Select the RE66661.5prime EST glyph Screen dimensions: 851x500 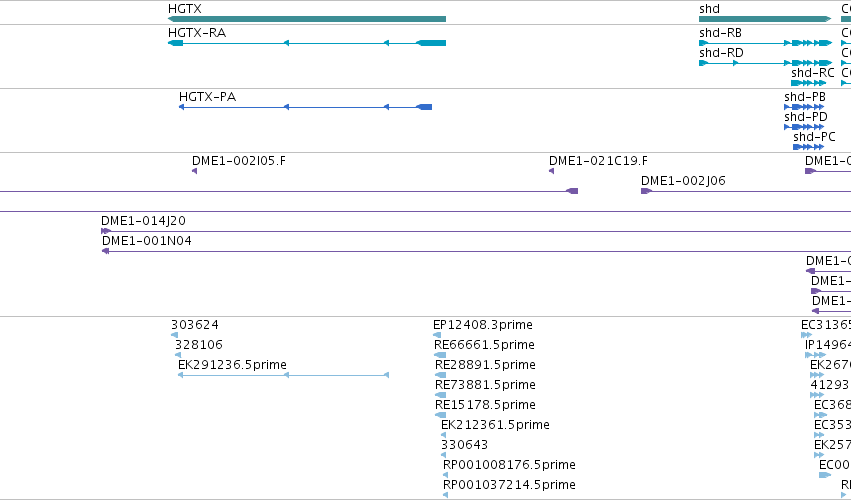click(440, 355)
